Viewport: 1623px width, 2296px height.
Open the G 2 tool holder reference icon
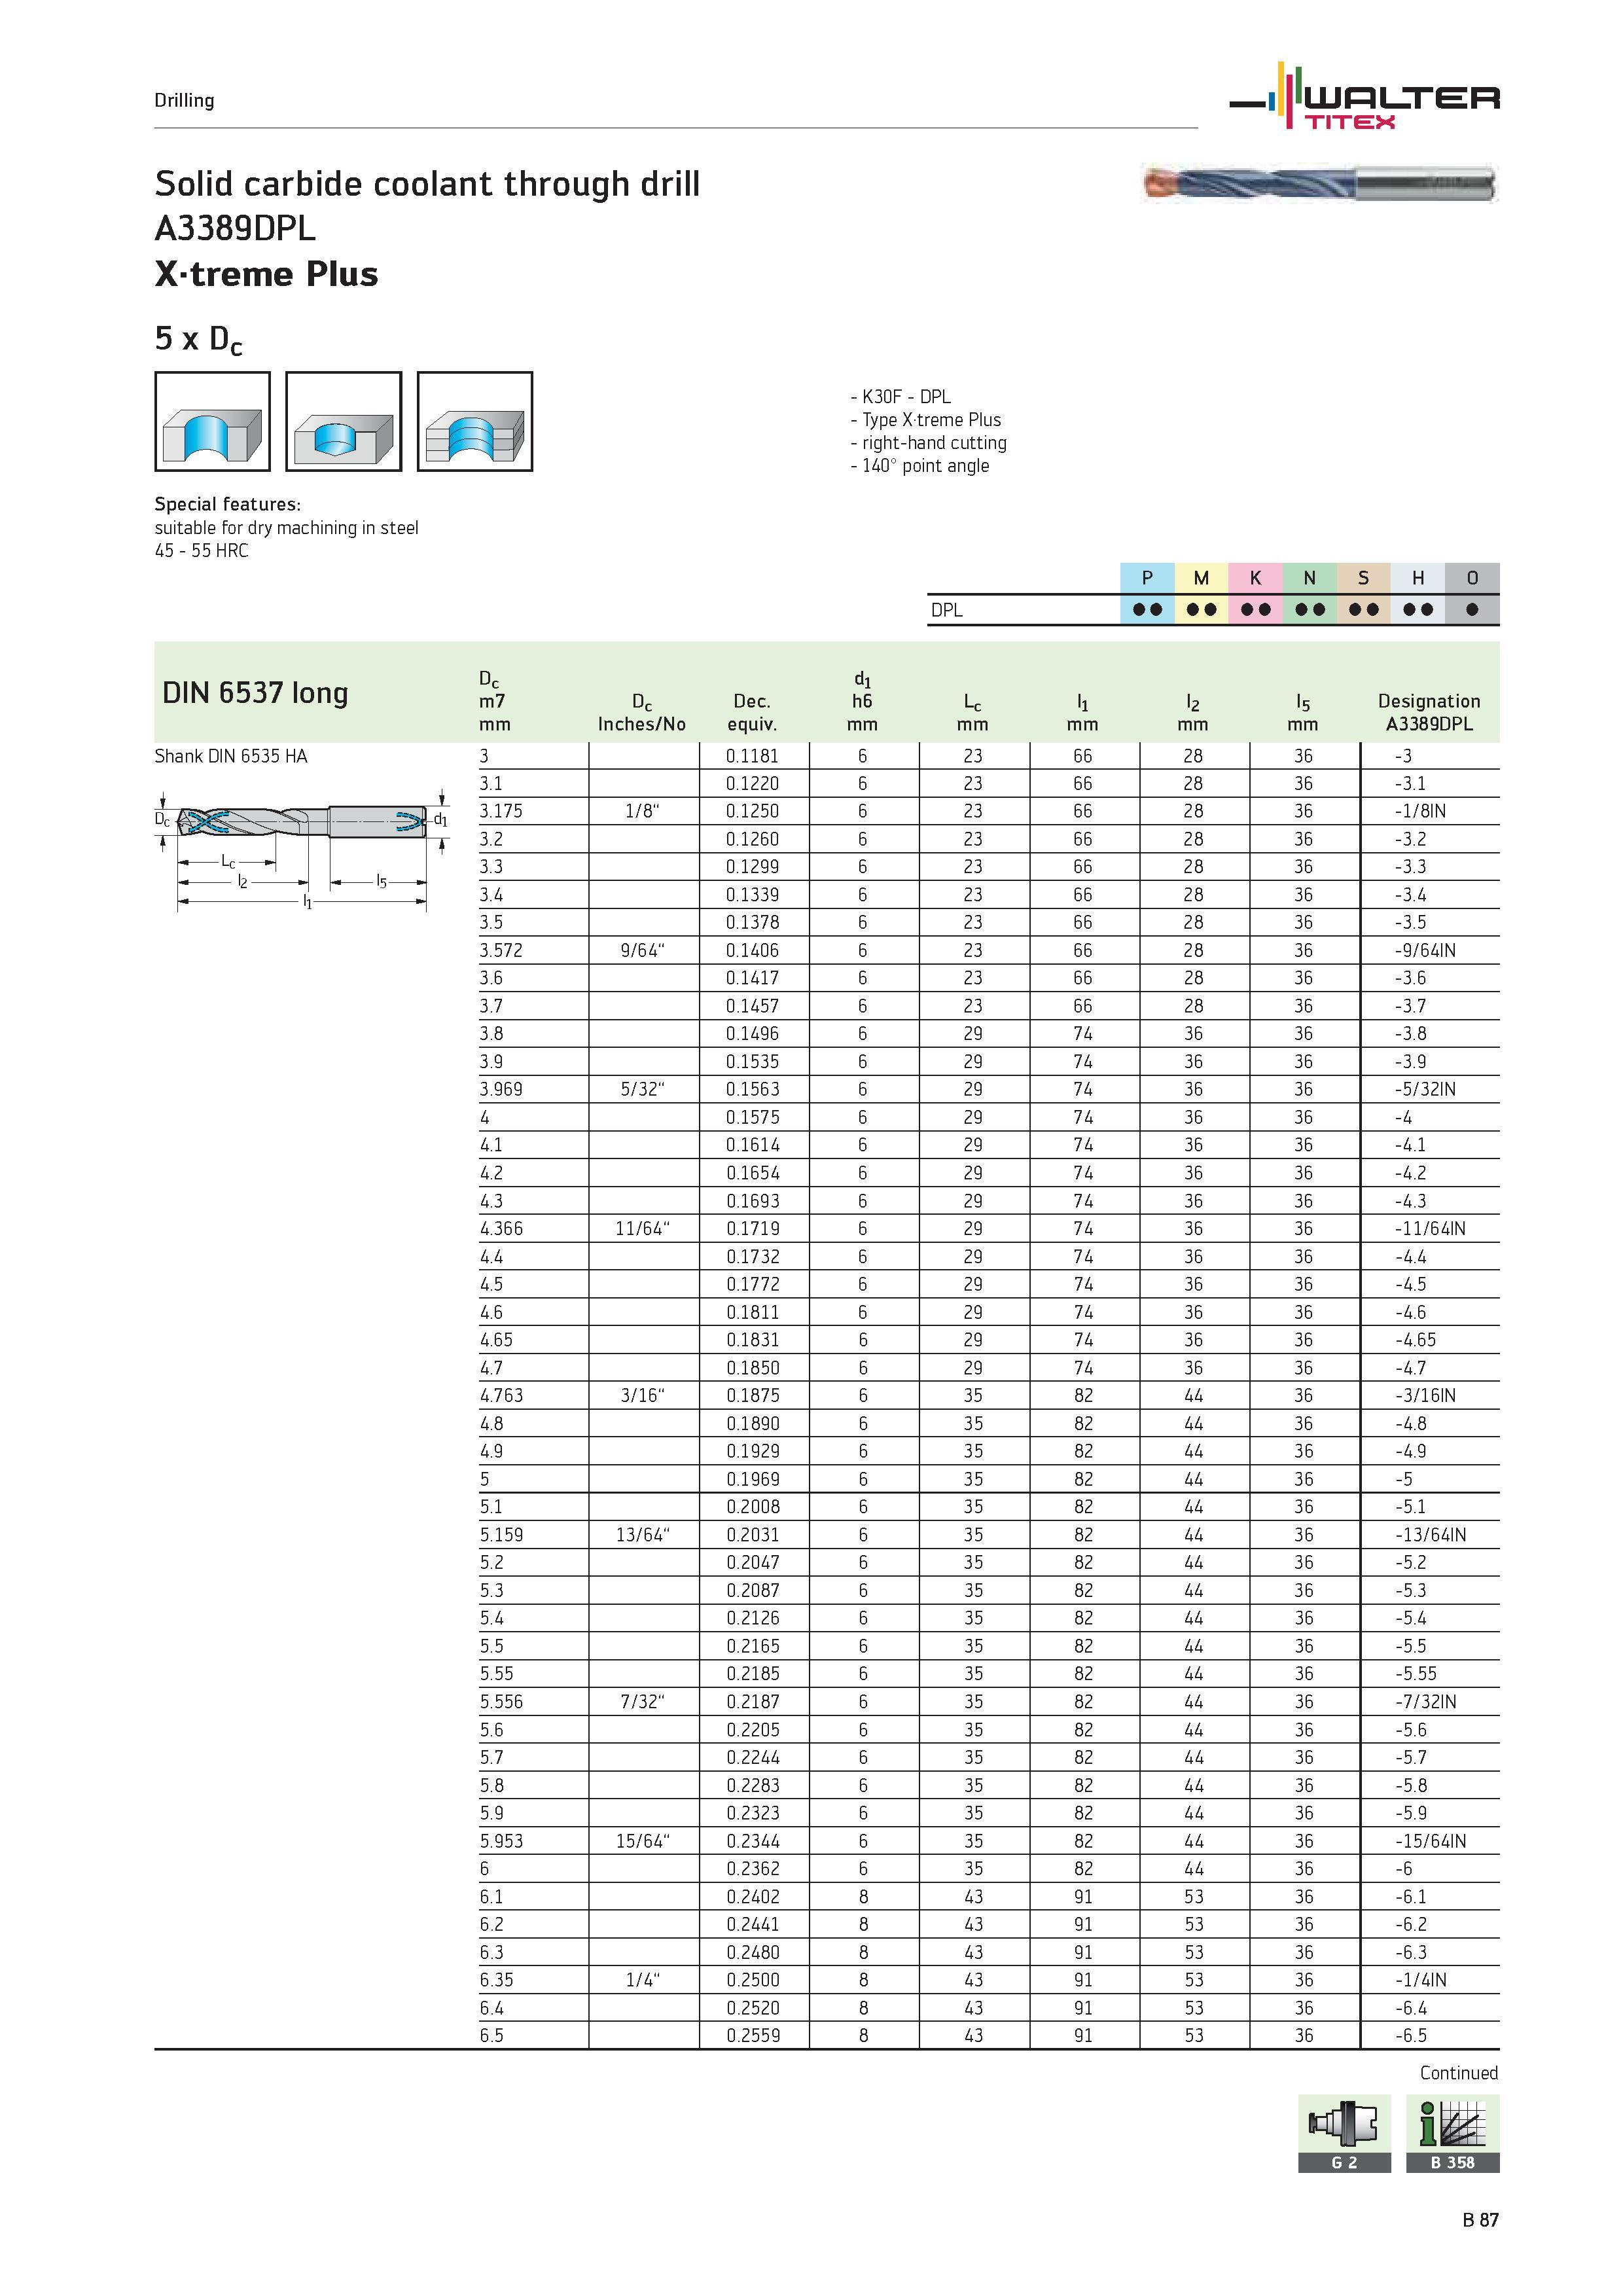click(x=1344, y=2134)
